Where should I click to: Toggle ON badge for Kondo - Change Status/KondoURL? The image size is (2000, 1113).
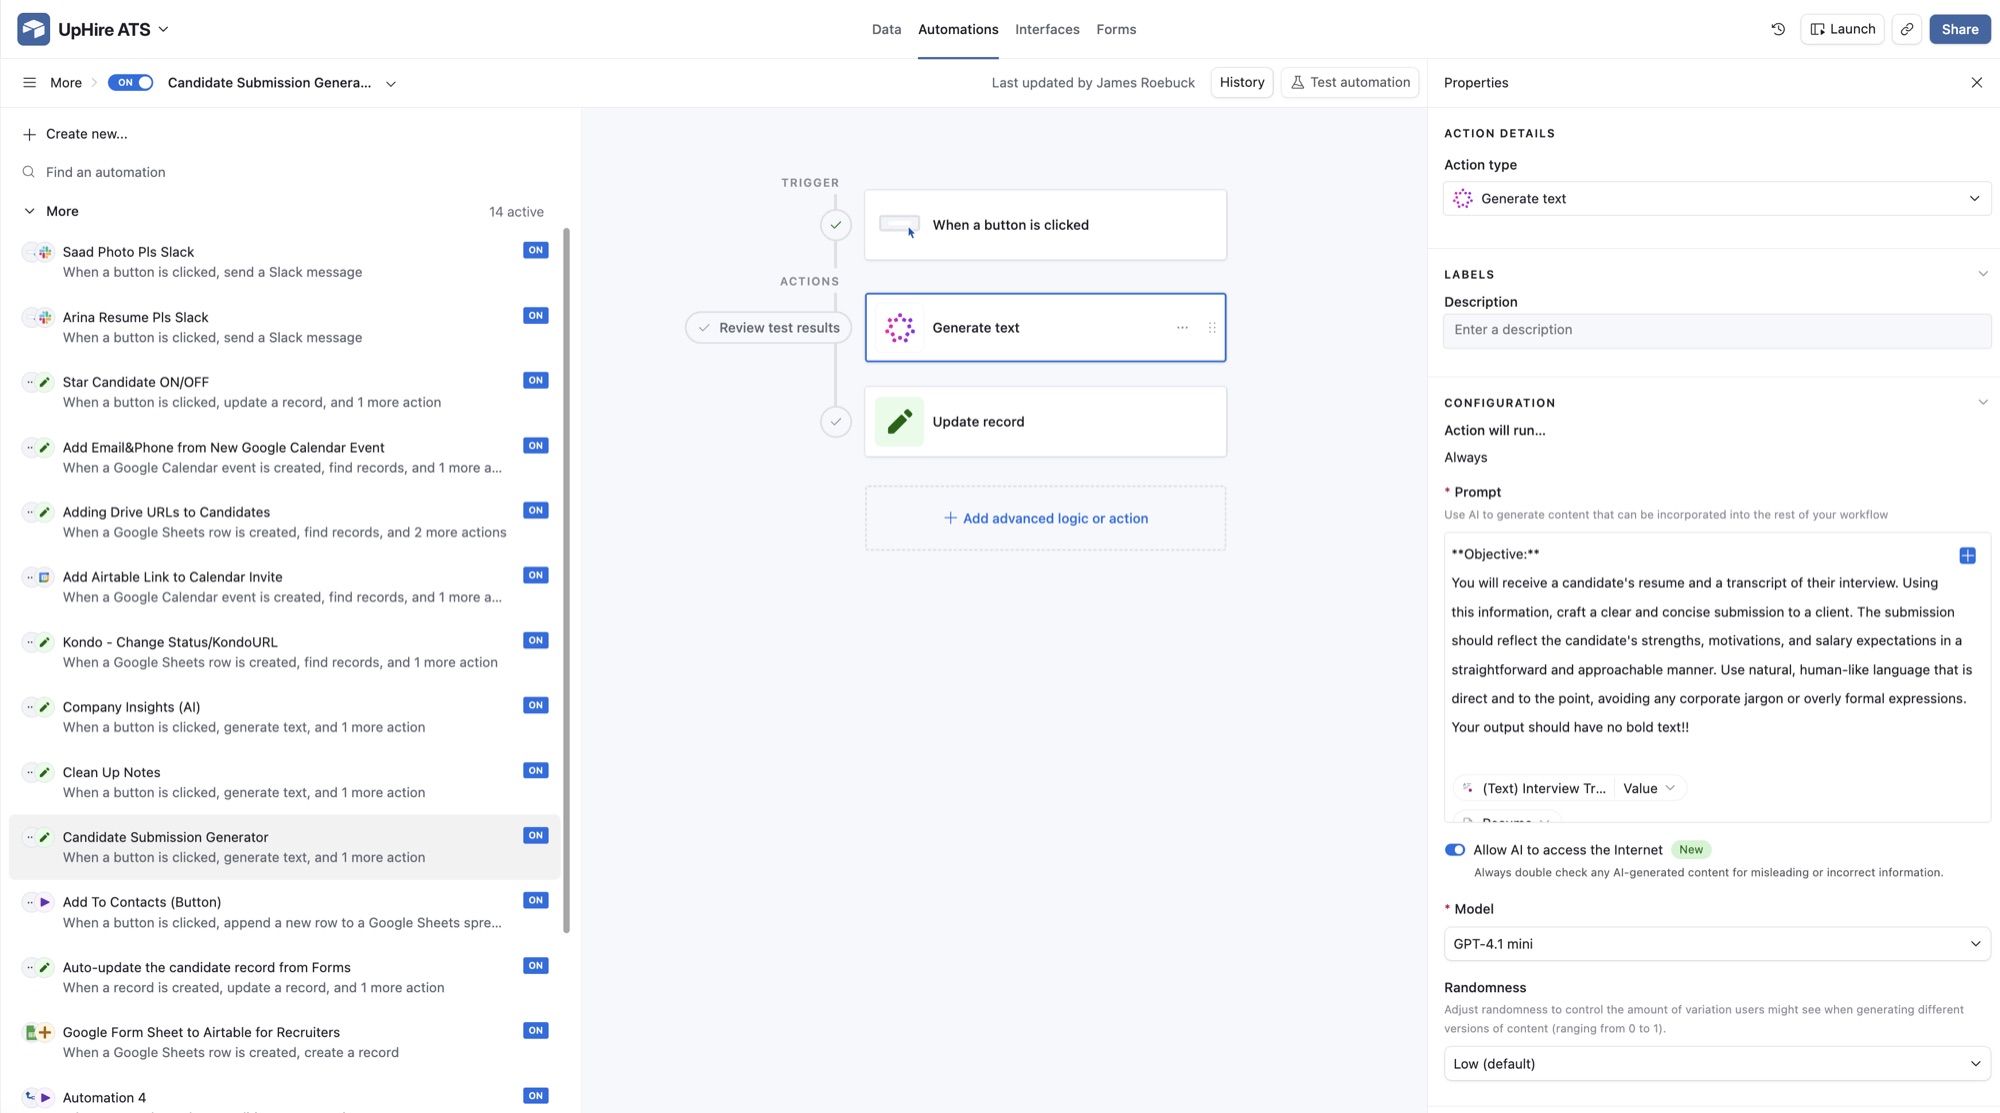click(535, 640)
